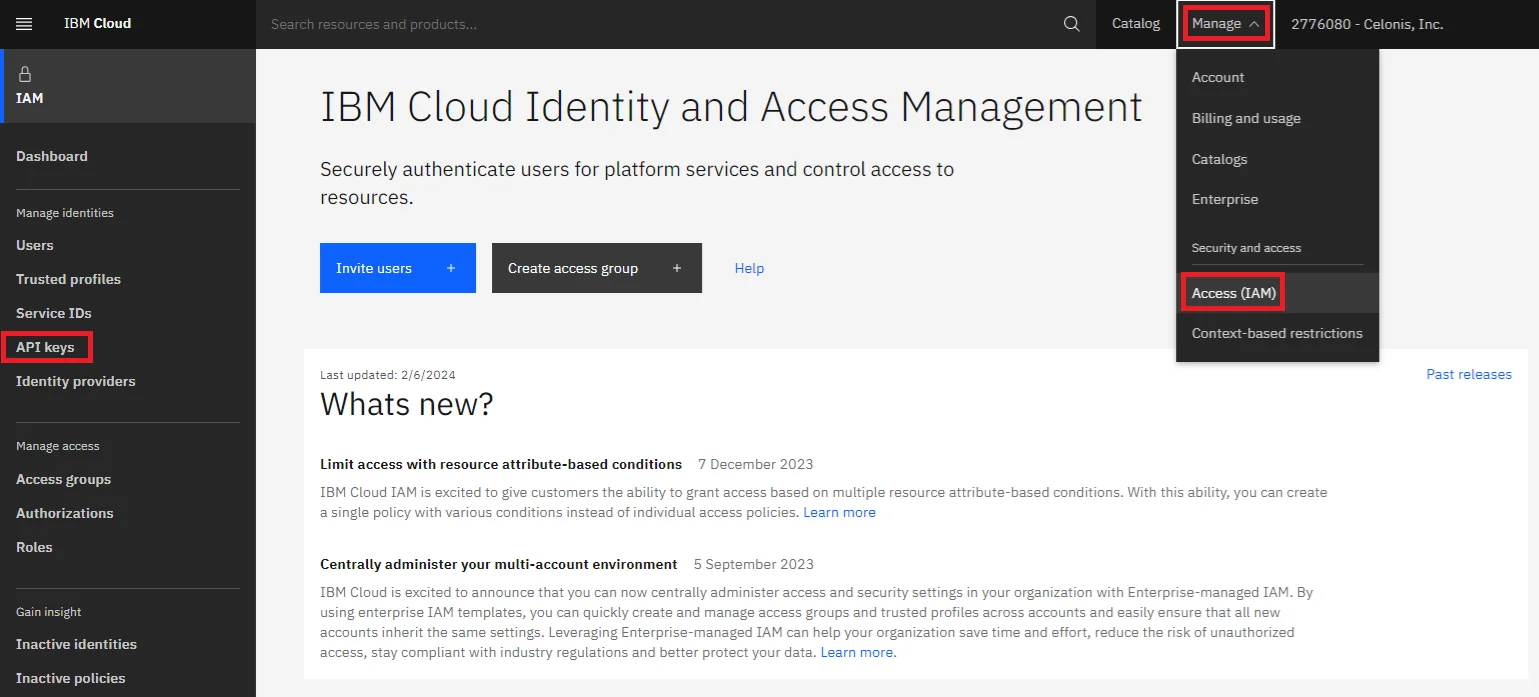The height and width of the screenshot is (697, 1539).
Task: Open the hamburger navigation menu
Action: pos(24,24)
